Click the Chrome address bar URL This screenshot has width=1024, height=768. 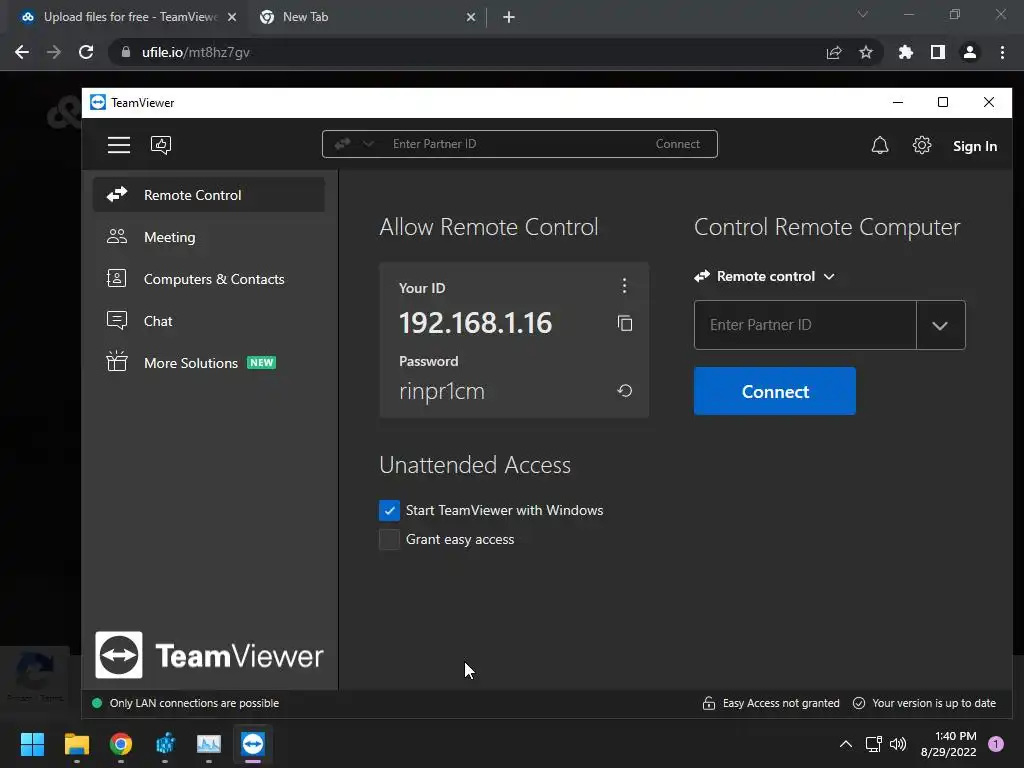196,52
